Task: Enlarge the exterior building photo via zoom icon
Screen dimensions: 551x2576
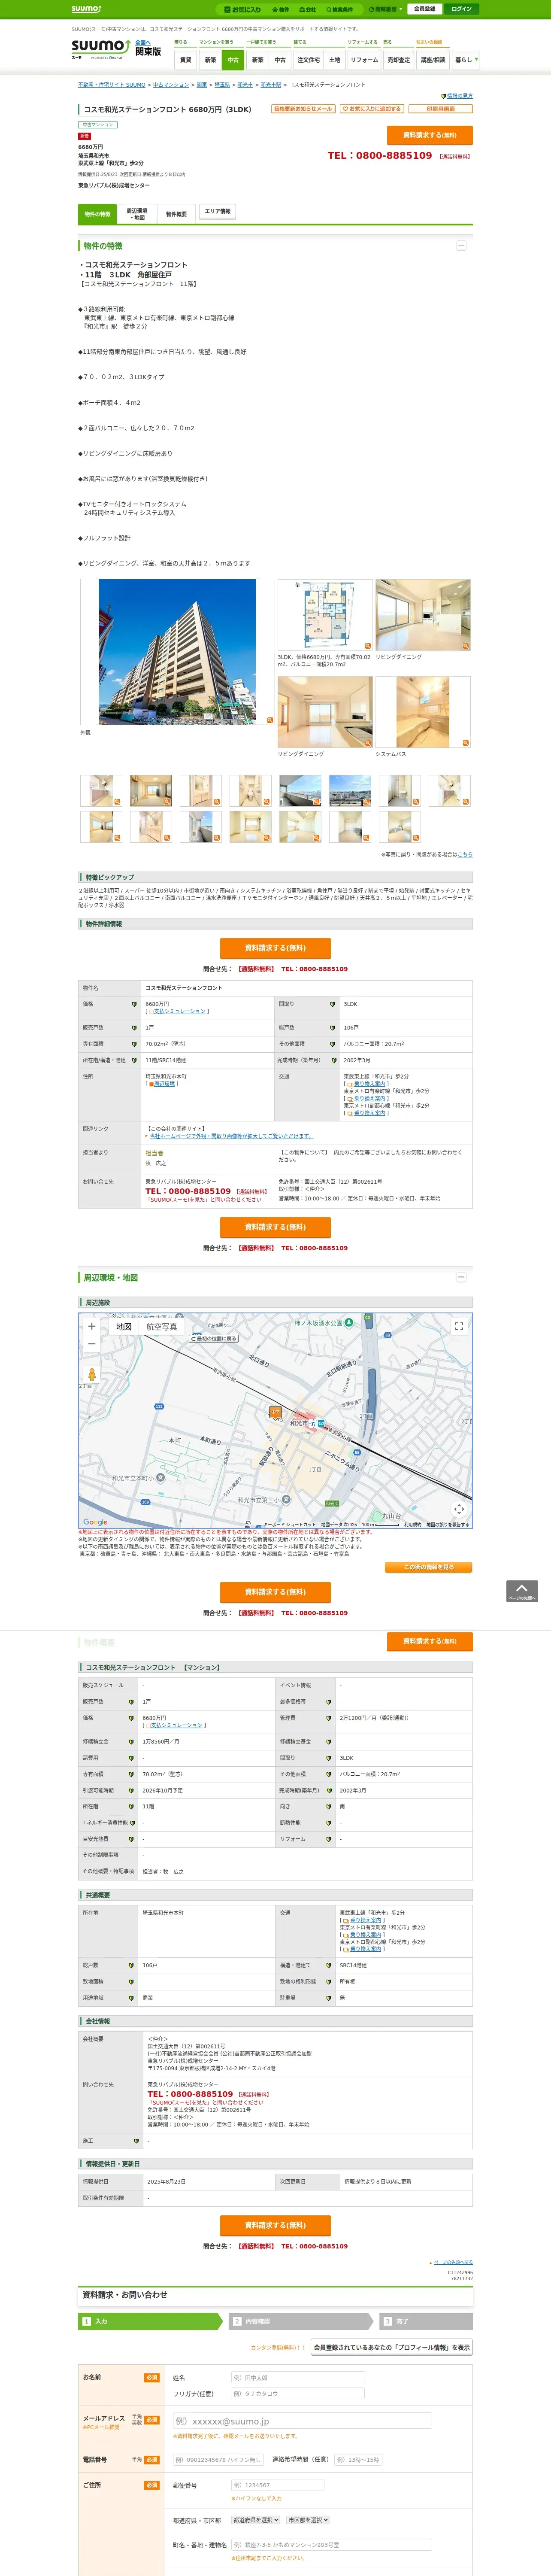Action: [269, 720]
